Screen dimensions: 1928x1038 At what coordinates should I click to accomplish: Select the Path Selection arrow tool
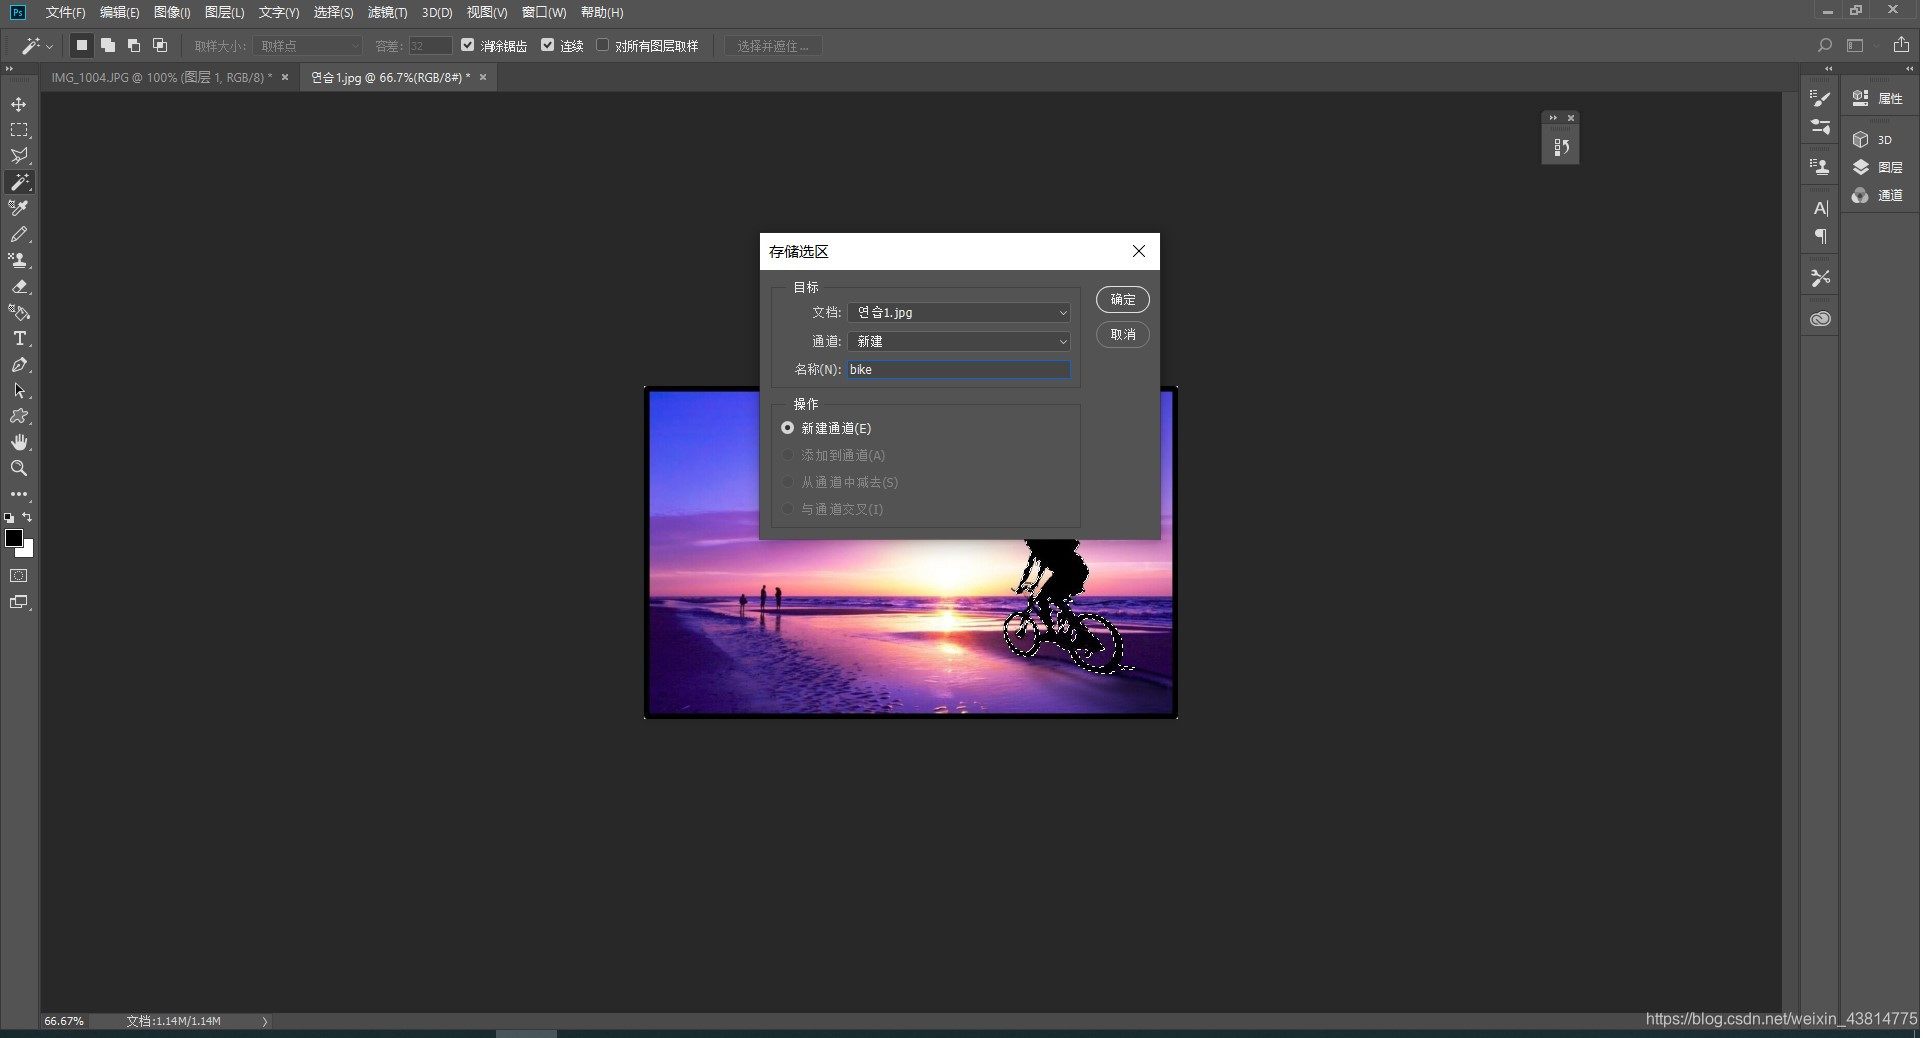pyautogui.click(x=19, y=390)
